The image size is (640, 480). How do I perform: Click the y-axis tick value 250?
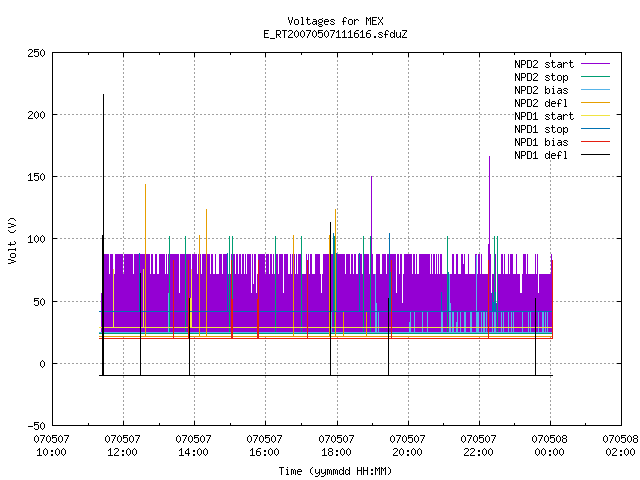click(x=36, y=53)
